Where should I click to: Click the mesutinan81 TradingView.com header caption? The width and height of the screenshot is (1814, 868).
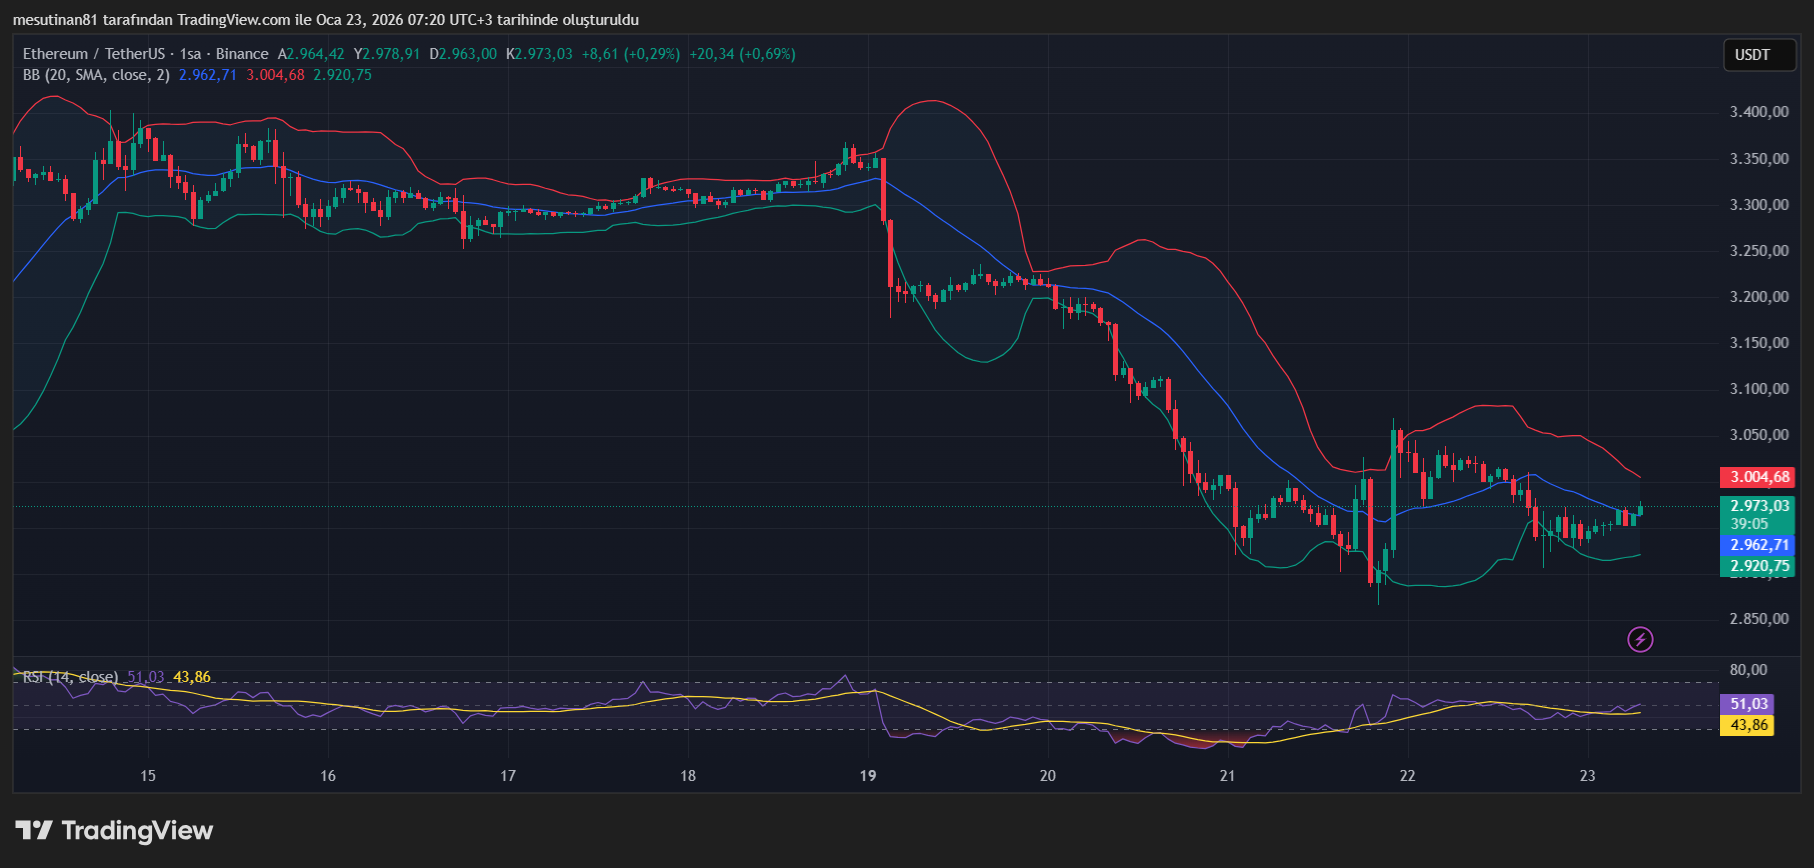coord(326,20)
